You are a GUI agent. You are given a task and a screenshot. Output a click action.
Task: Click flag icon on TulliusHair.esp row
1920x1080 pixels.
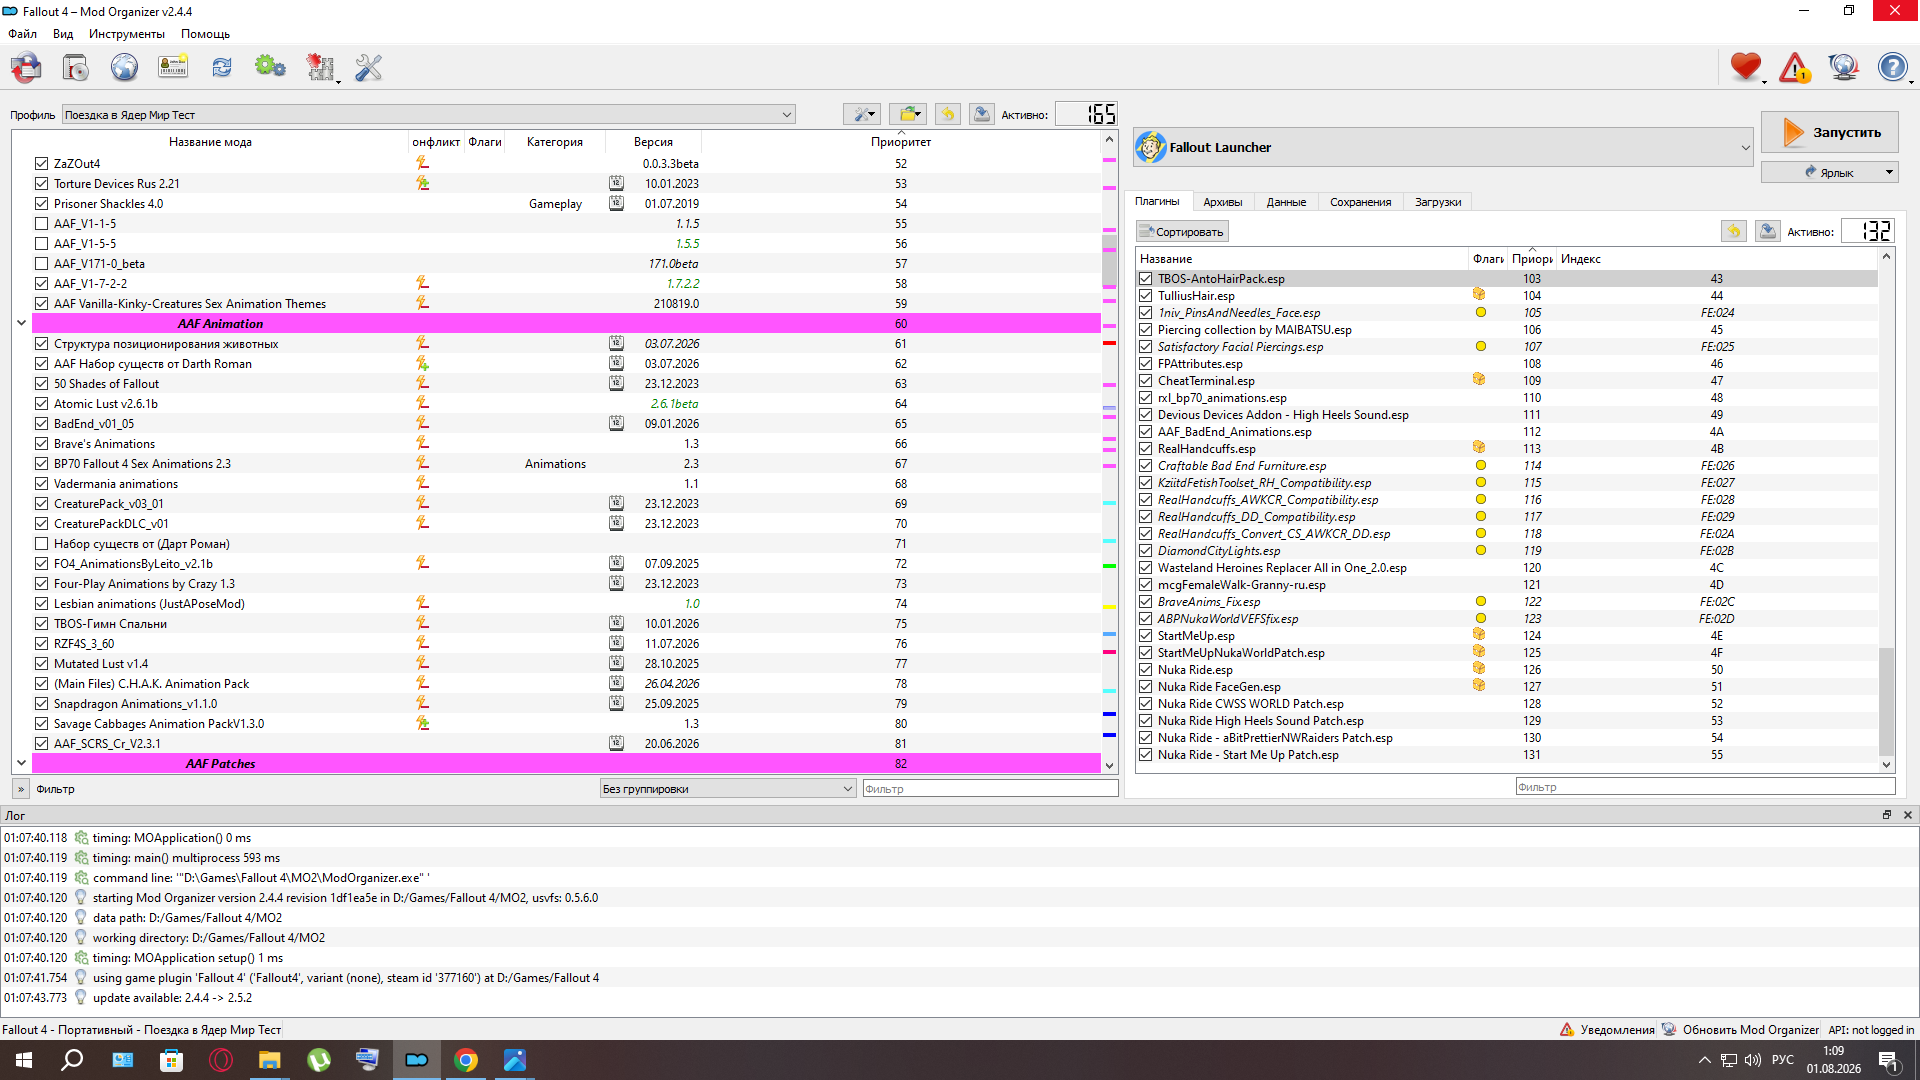1479,295
